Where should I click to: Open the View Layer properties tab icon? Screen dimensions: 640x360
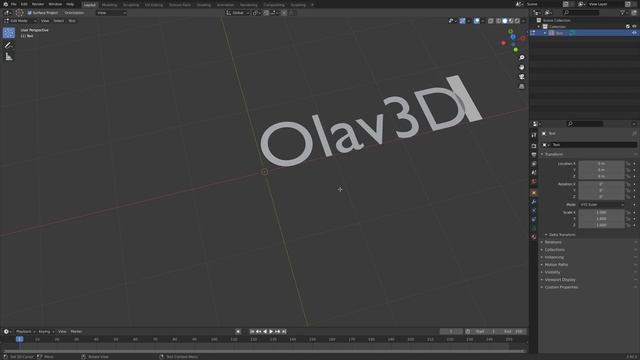[534, 164]
